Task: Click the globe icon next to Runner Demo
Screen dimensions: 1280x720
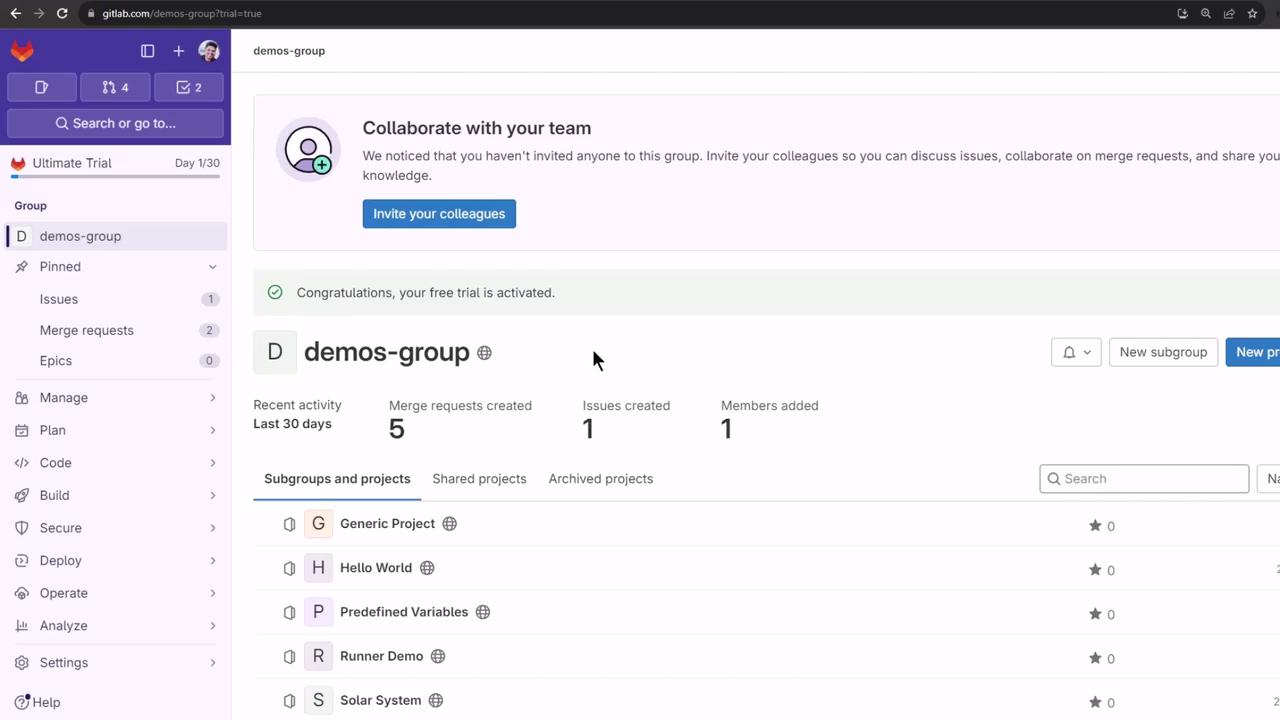Action: 438,656
